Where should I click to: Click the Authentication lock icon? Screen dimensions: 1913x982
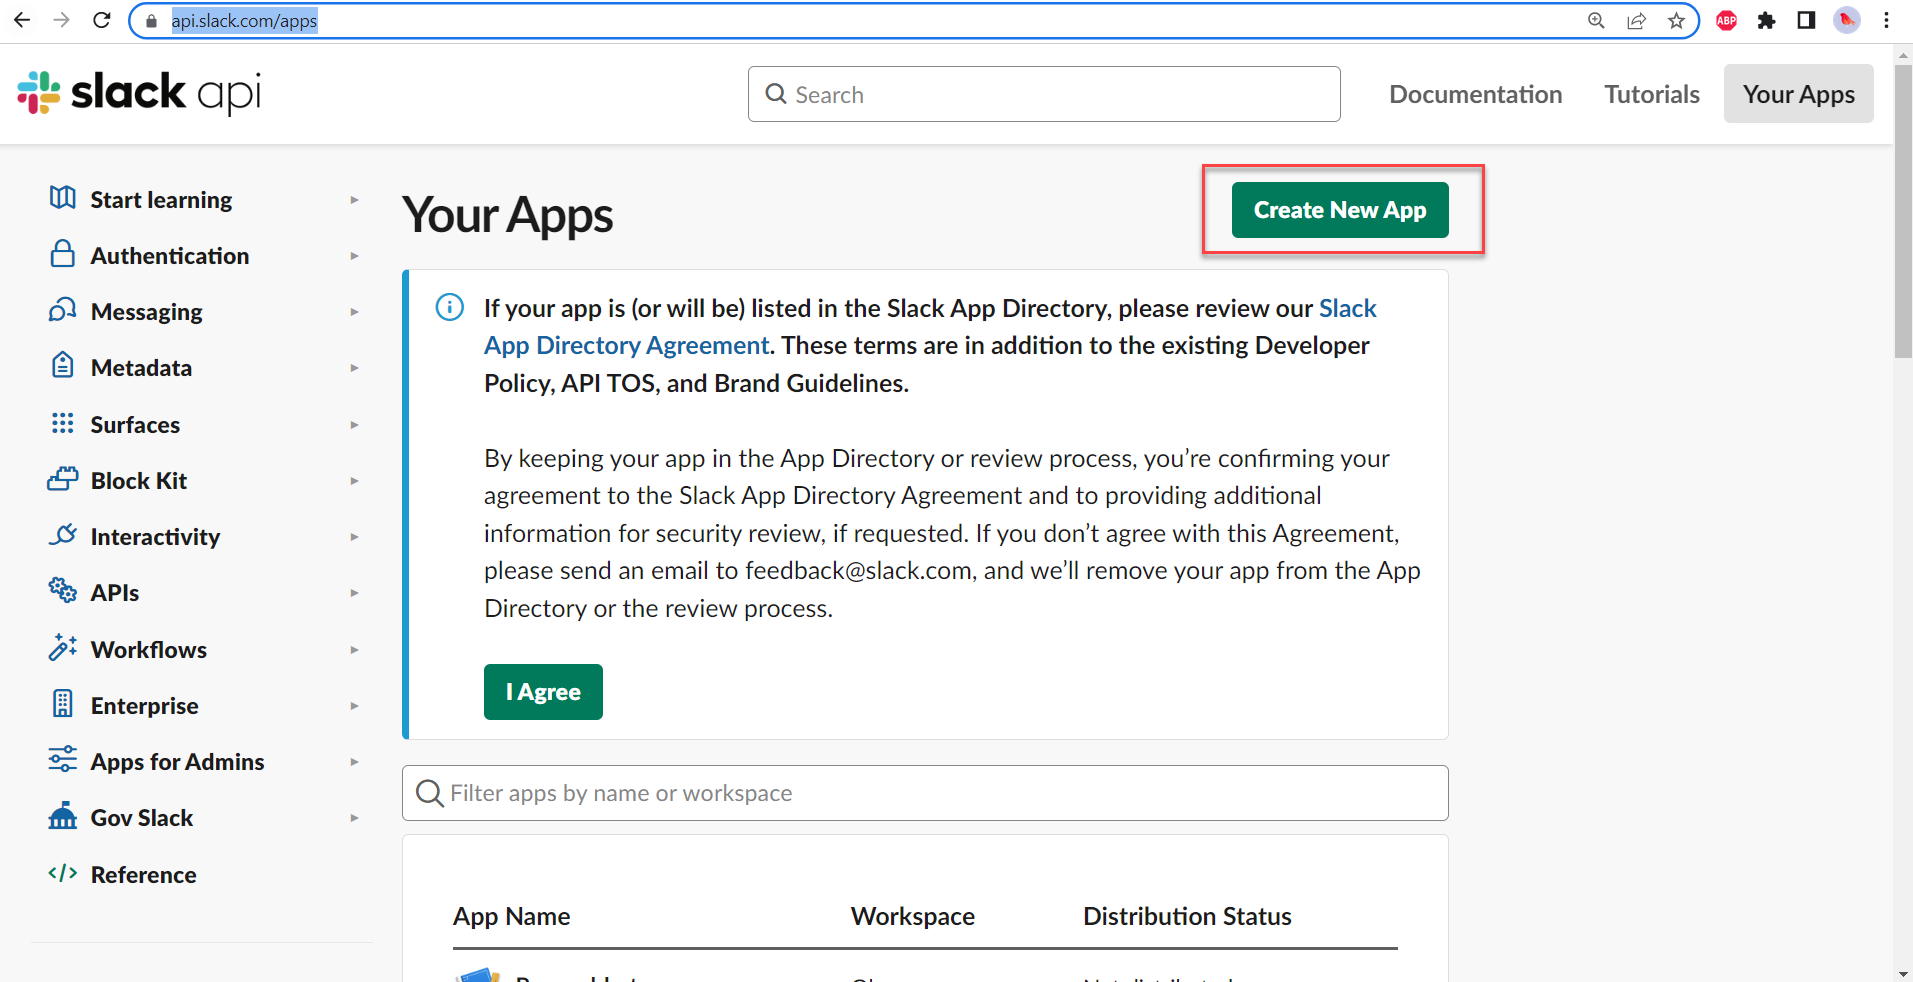[x=62, y=254]
